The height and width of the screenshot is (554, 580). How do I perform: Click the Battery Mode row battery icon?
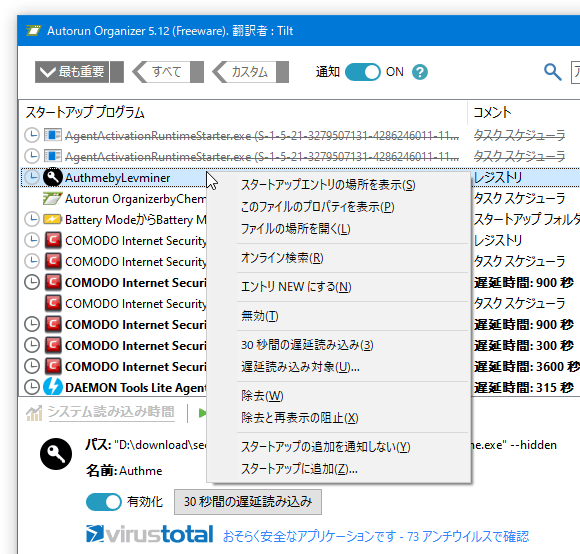point(53,219)
